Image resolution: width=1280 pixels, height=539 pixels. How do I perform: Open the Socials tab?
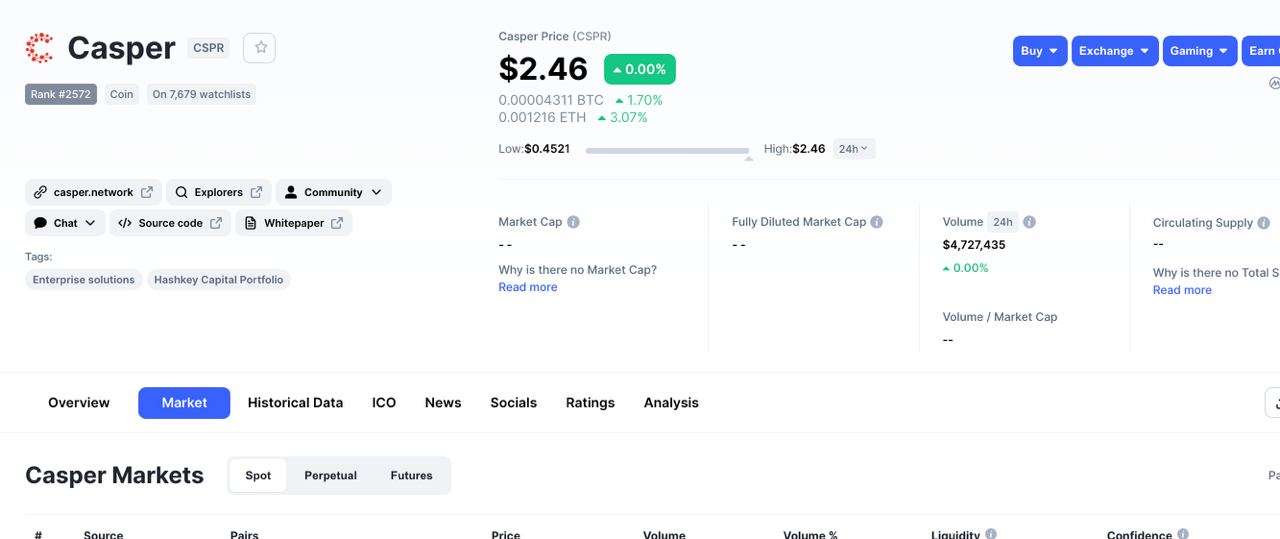click(x=513, y=403)
